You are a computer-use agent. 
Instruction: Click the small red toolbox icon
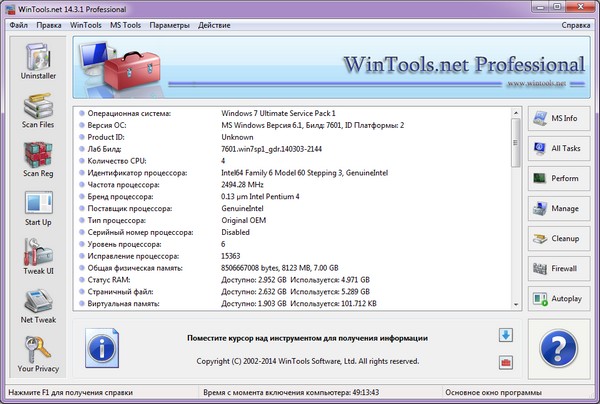tap(506, 361)
